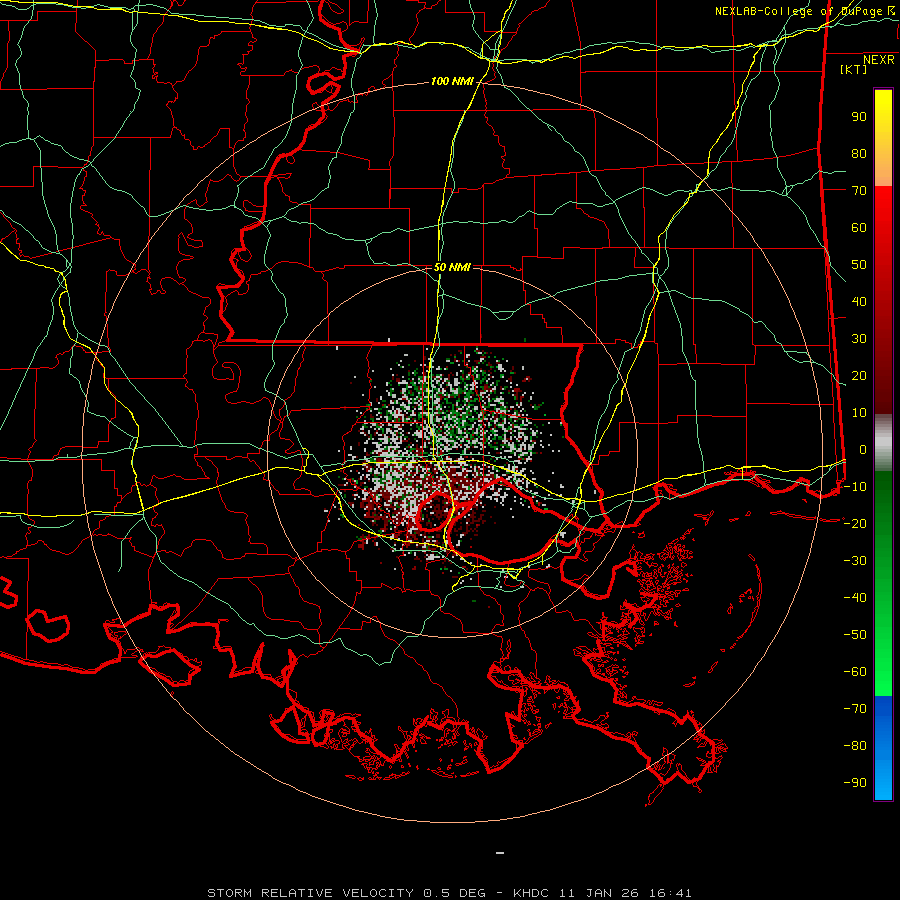Click the KHDC station identifier in the caption
This screenshot has height=900, width=900.
(x=531, y=893)
